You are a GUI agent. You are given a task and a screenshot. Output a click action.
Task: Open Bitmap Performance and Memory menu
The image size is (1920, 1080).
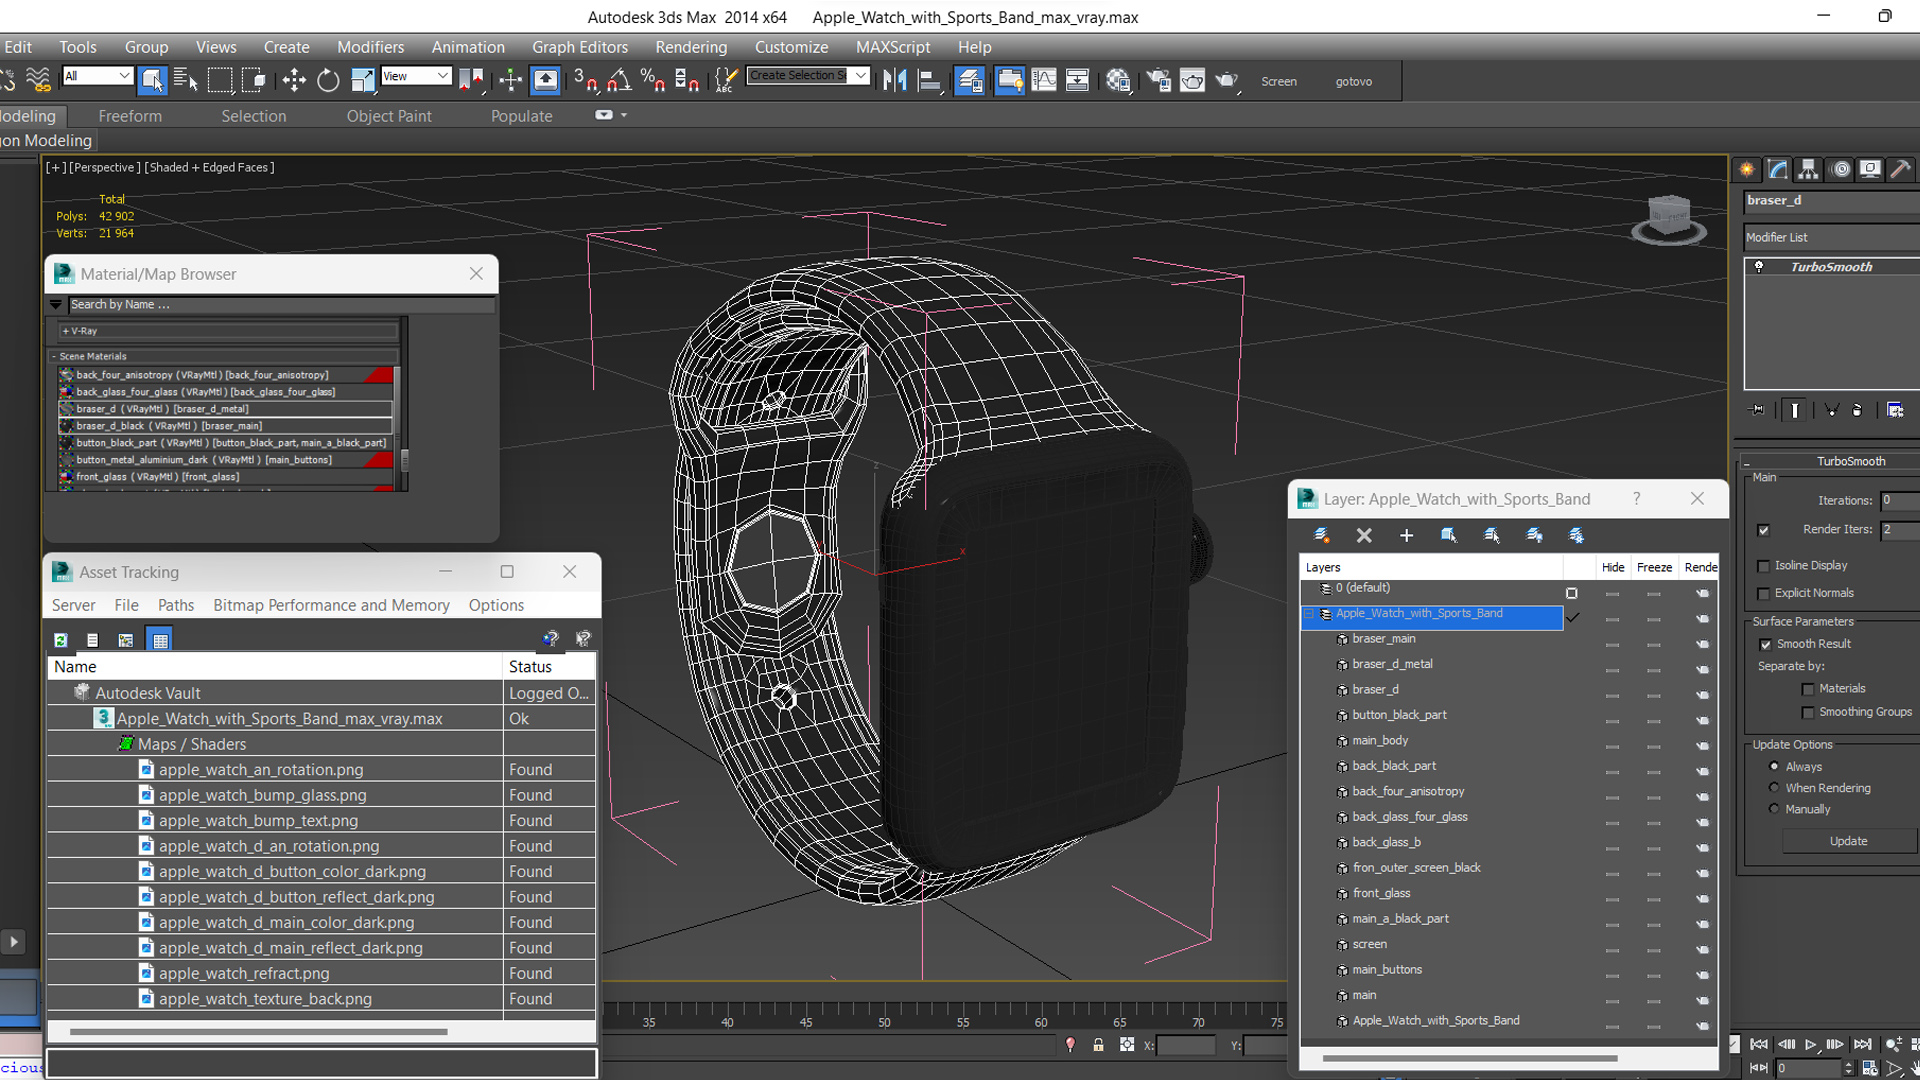[331, 605]
